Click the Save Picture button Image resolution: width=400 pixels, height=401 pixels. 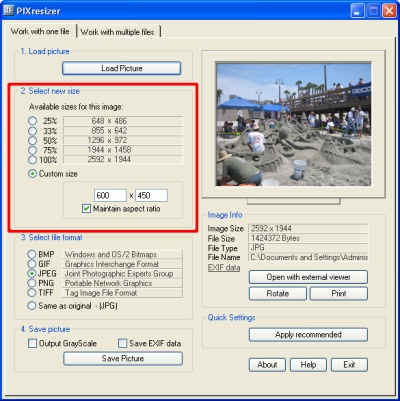coord(123,359)
